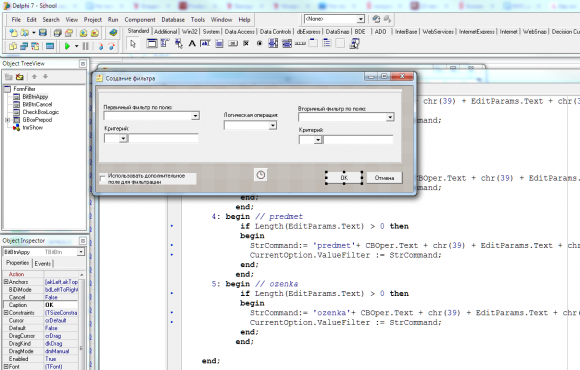Image resolution: width=580 pixels, height=370 pixels.
Task: Select the Label component icon in palette
Action: [x=192, y=44]
